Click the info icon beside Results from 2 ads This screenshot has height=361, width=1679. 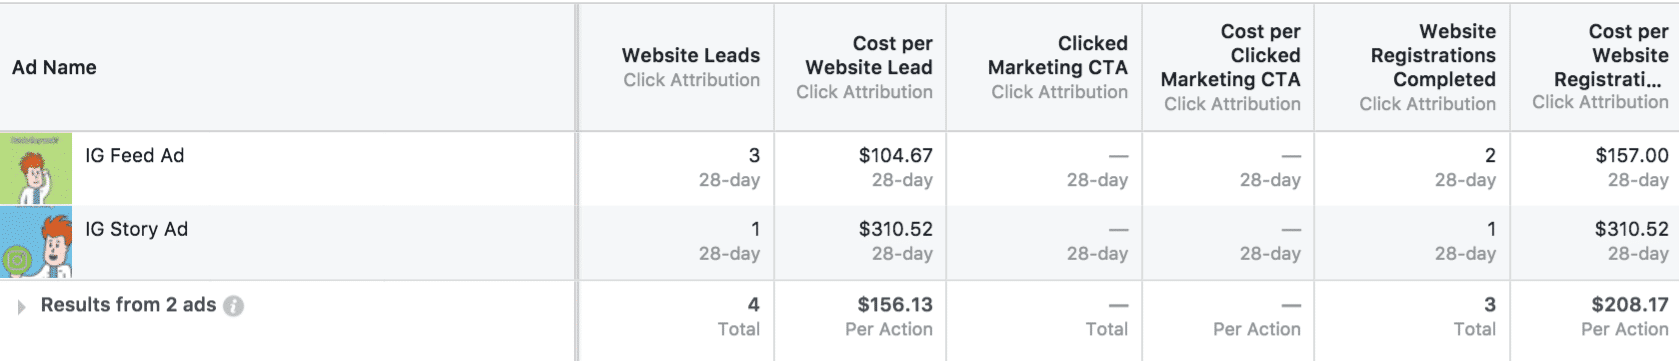tap(233, 306)
